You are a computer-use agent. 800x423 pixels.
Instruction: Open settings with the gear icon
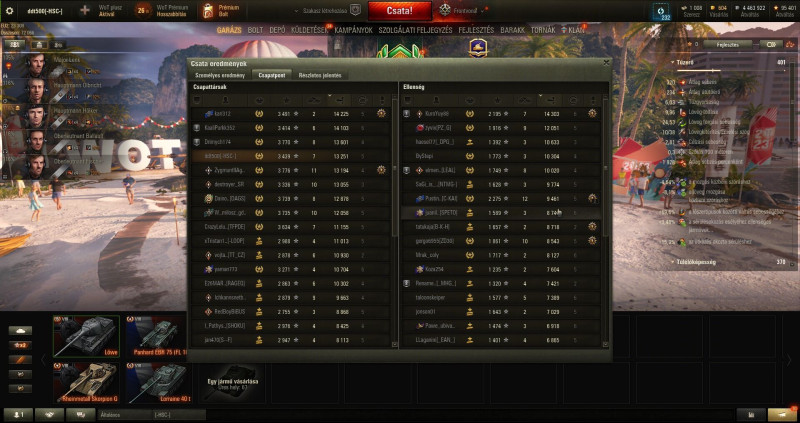click(9, 10)
